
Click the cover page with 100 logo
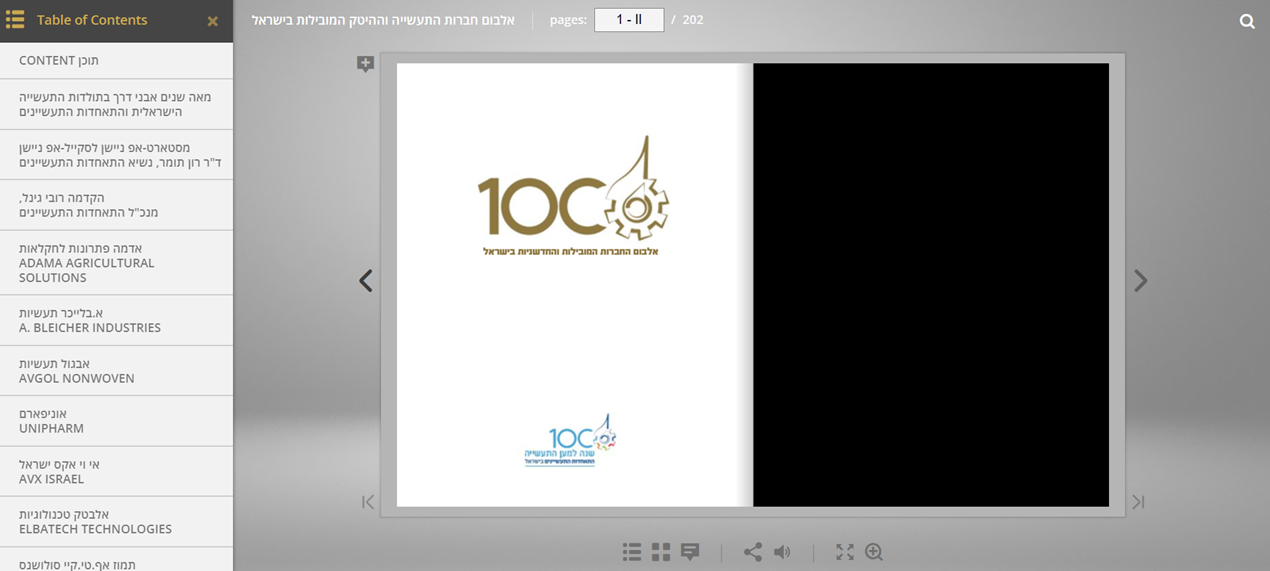tap(573, 285)
